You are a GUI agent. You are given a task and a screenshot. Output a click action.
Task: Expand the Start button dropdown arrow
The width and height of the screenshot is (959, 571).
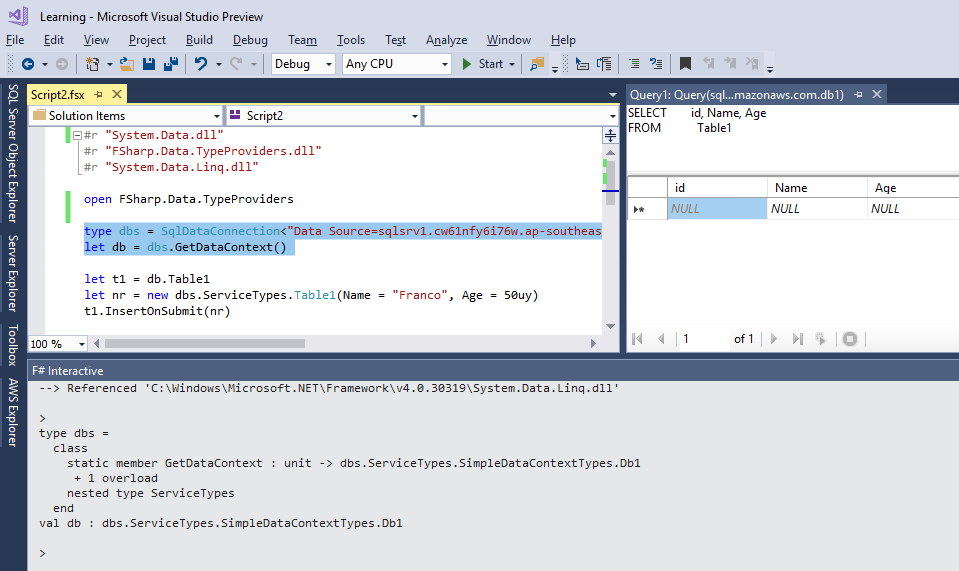512,64
